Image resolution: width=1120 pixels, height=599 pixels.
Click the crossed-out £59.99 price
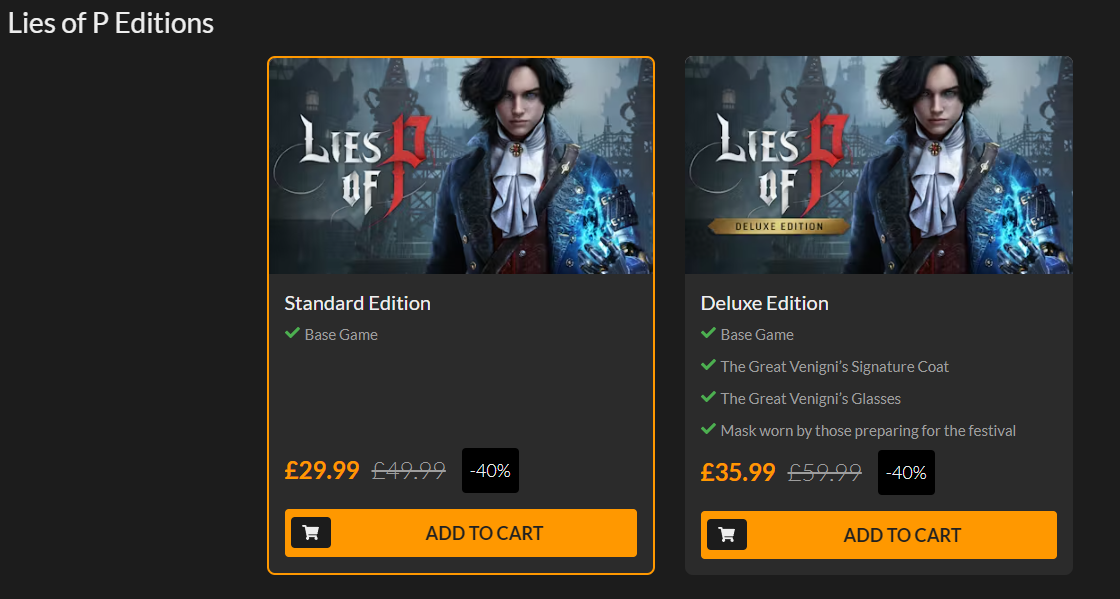tap(825, 473)
